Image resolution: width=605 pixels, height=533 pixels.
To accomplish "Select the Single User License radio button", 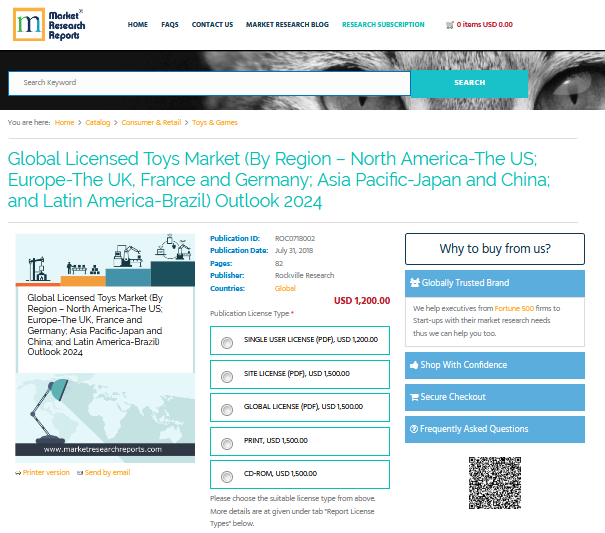I will point(227,343).
